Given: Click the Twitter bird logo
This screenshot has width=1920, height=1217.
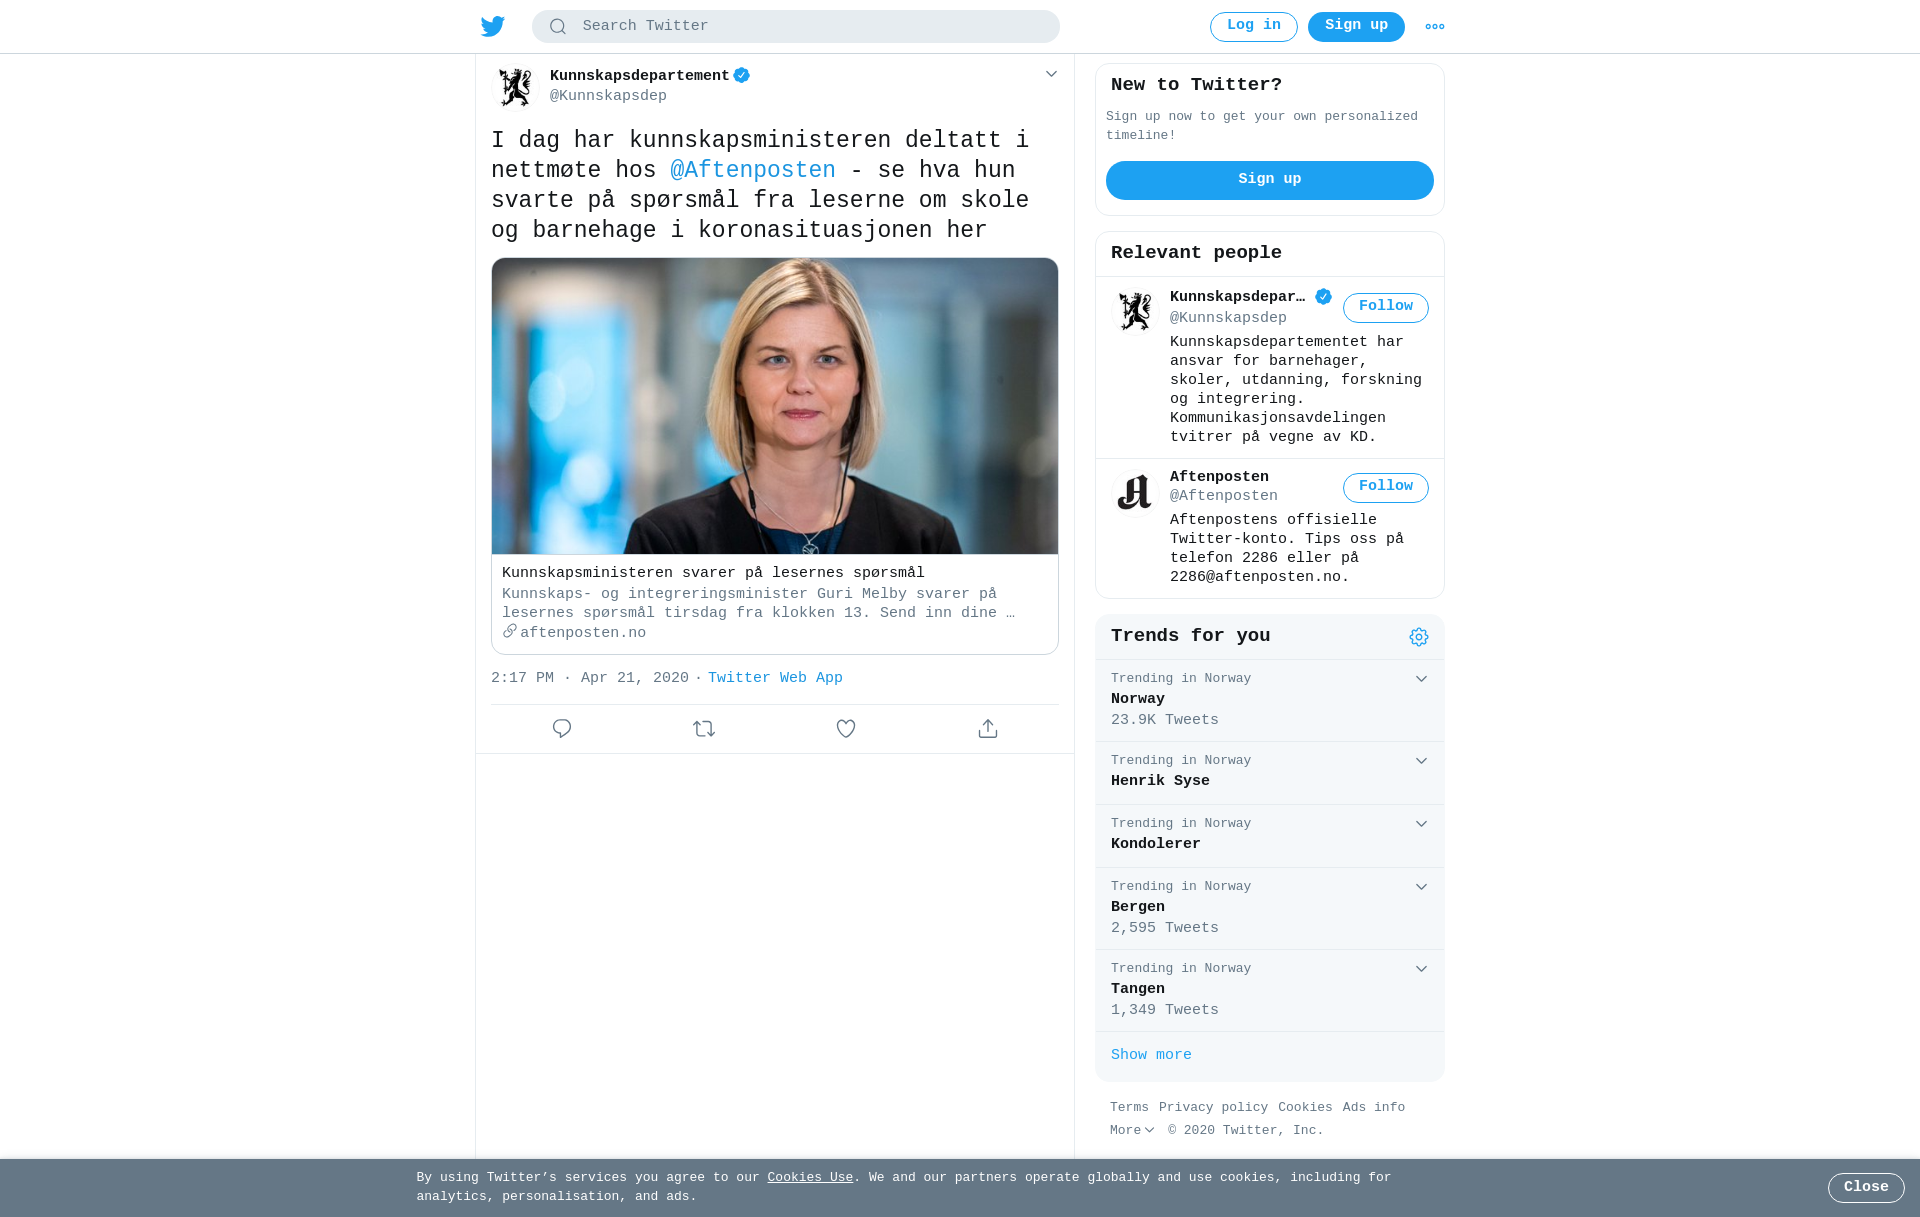Looking at the screenshot, I should point(493,26).
